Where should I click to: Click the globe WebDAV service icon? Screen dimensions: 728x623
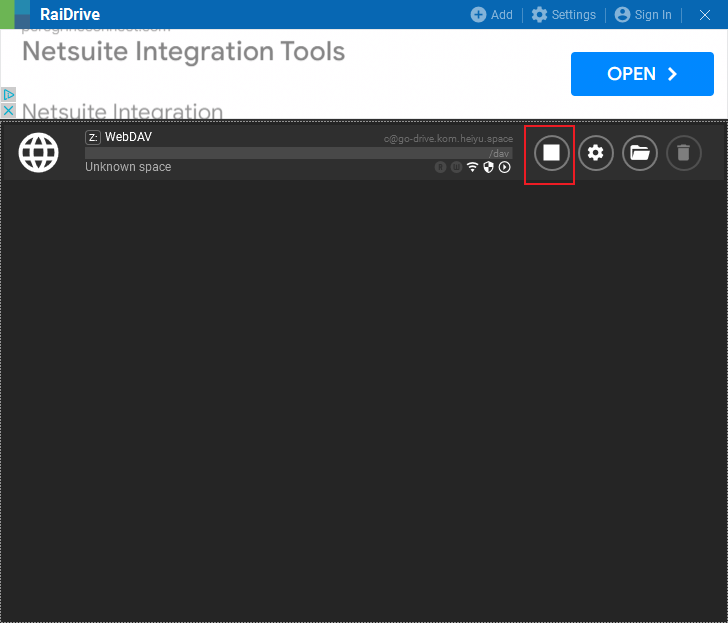coord(39,153)
